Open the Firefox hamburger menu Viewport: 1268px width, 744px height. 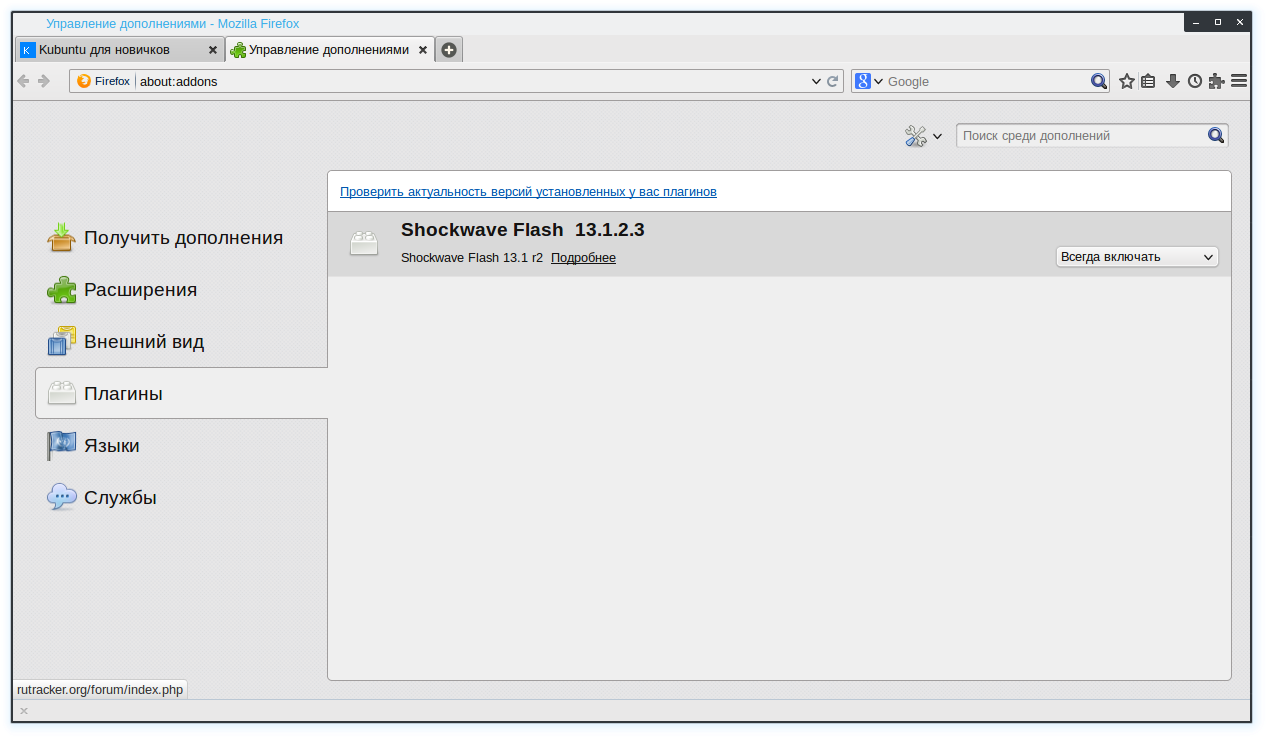[x=1239, y=81]
